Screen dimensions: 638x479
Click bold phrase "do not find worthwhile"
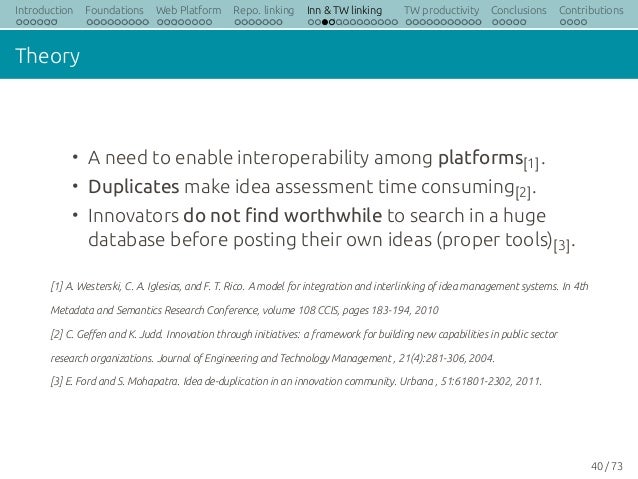click(x=282, y=215)
